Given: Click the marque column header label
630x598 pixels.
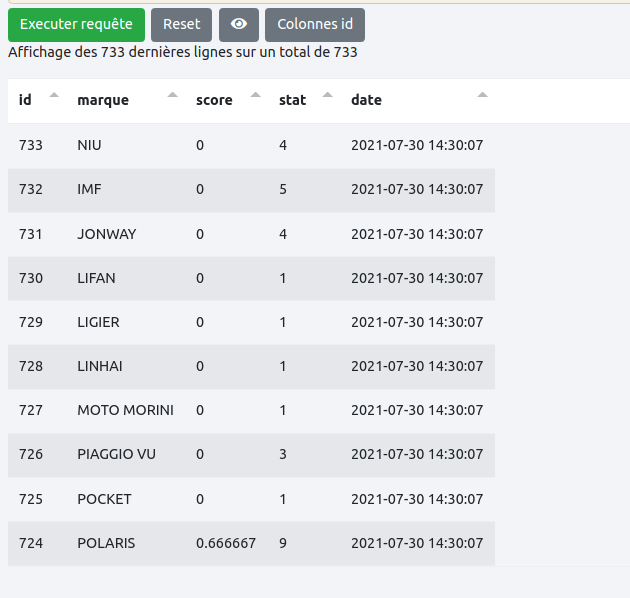Looking at the screenshot, I should [x=103, y=100].
